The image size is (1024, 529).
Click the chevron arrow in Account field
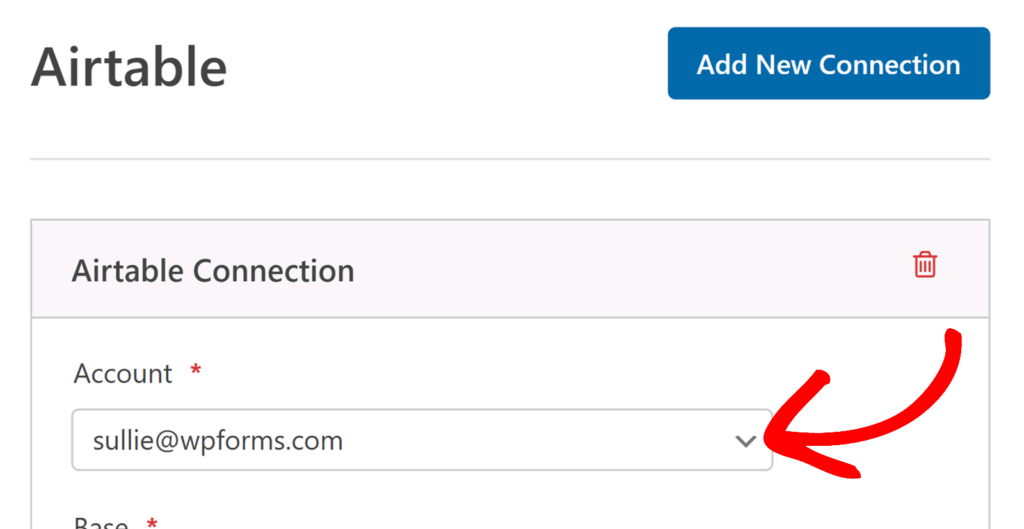(745, 441)
